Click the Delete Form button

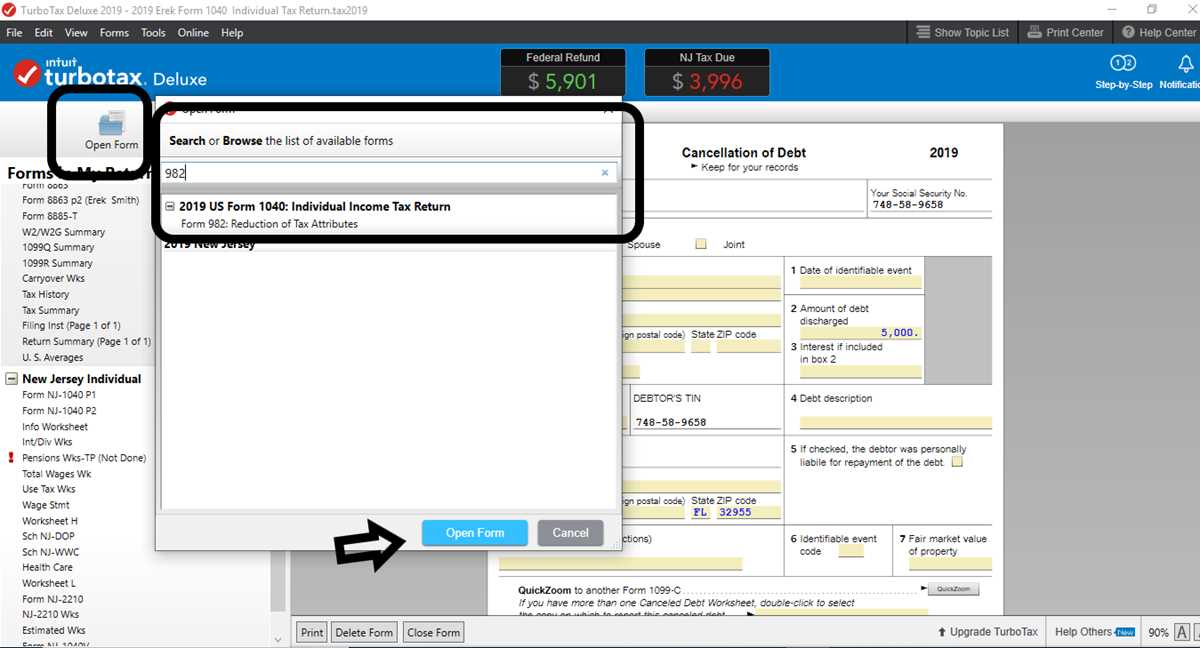[364, 632]
